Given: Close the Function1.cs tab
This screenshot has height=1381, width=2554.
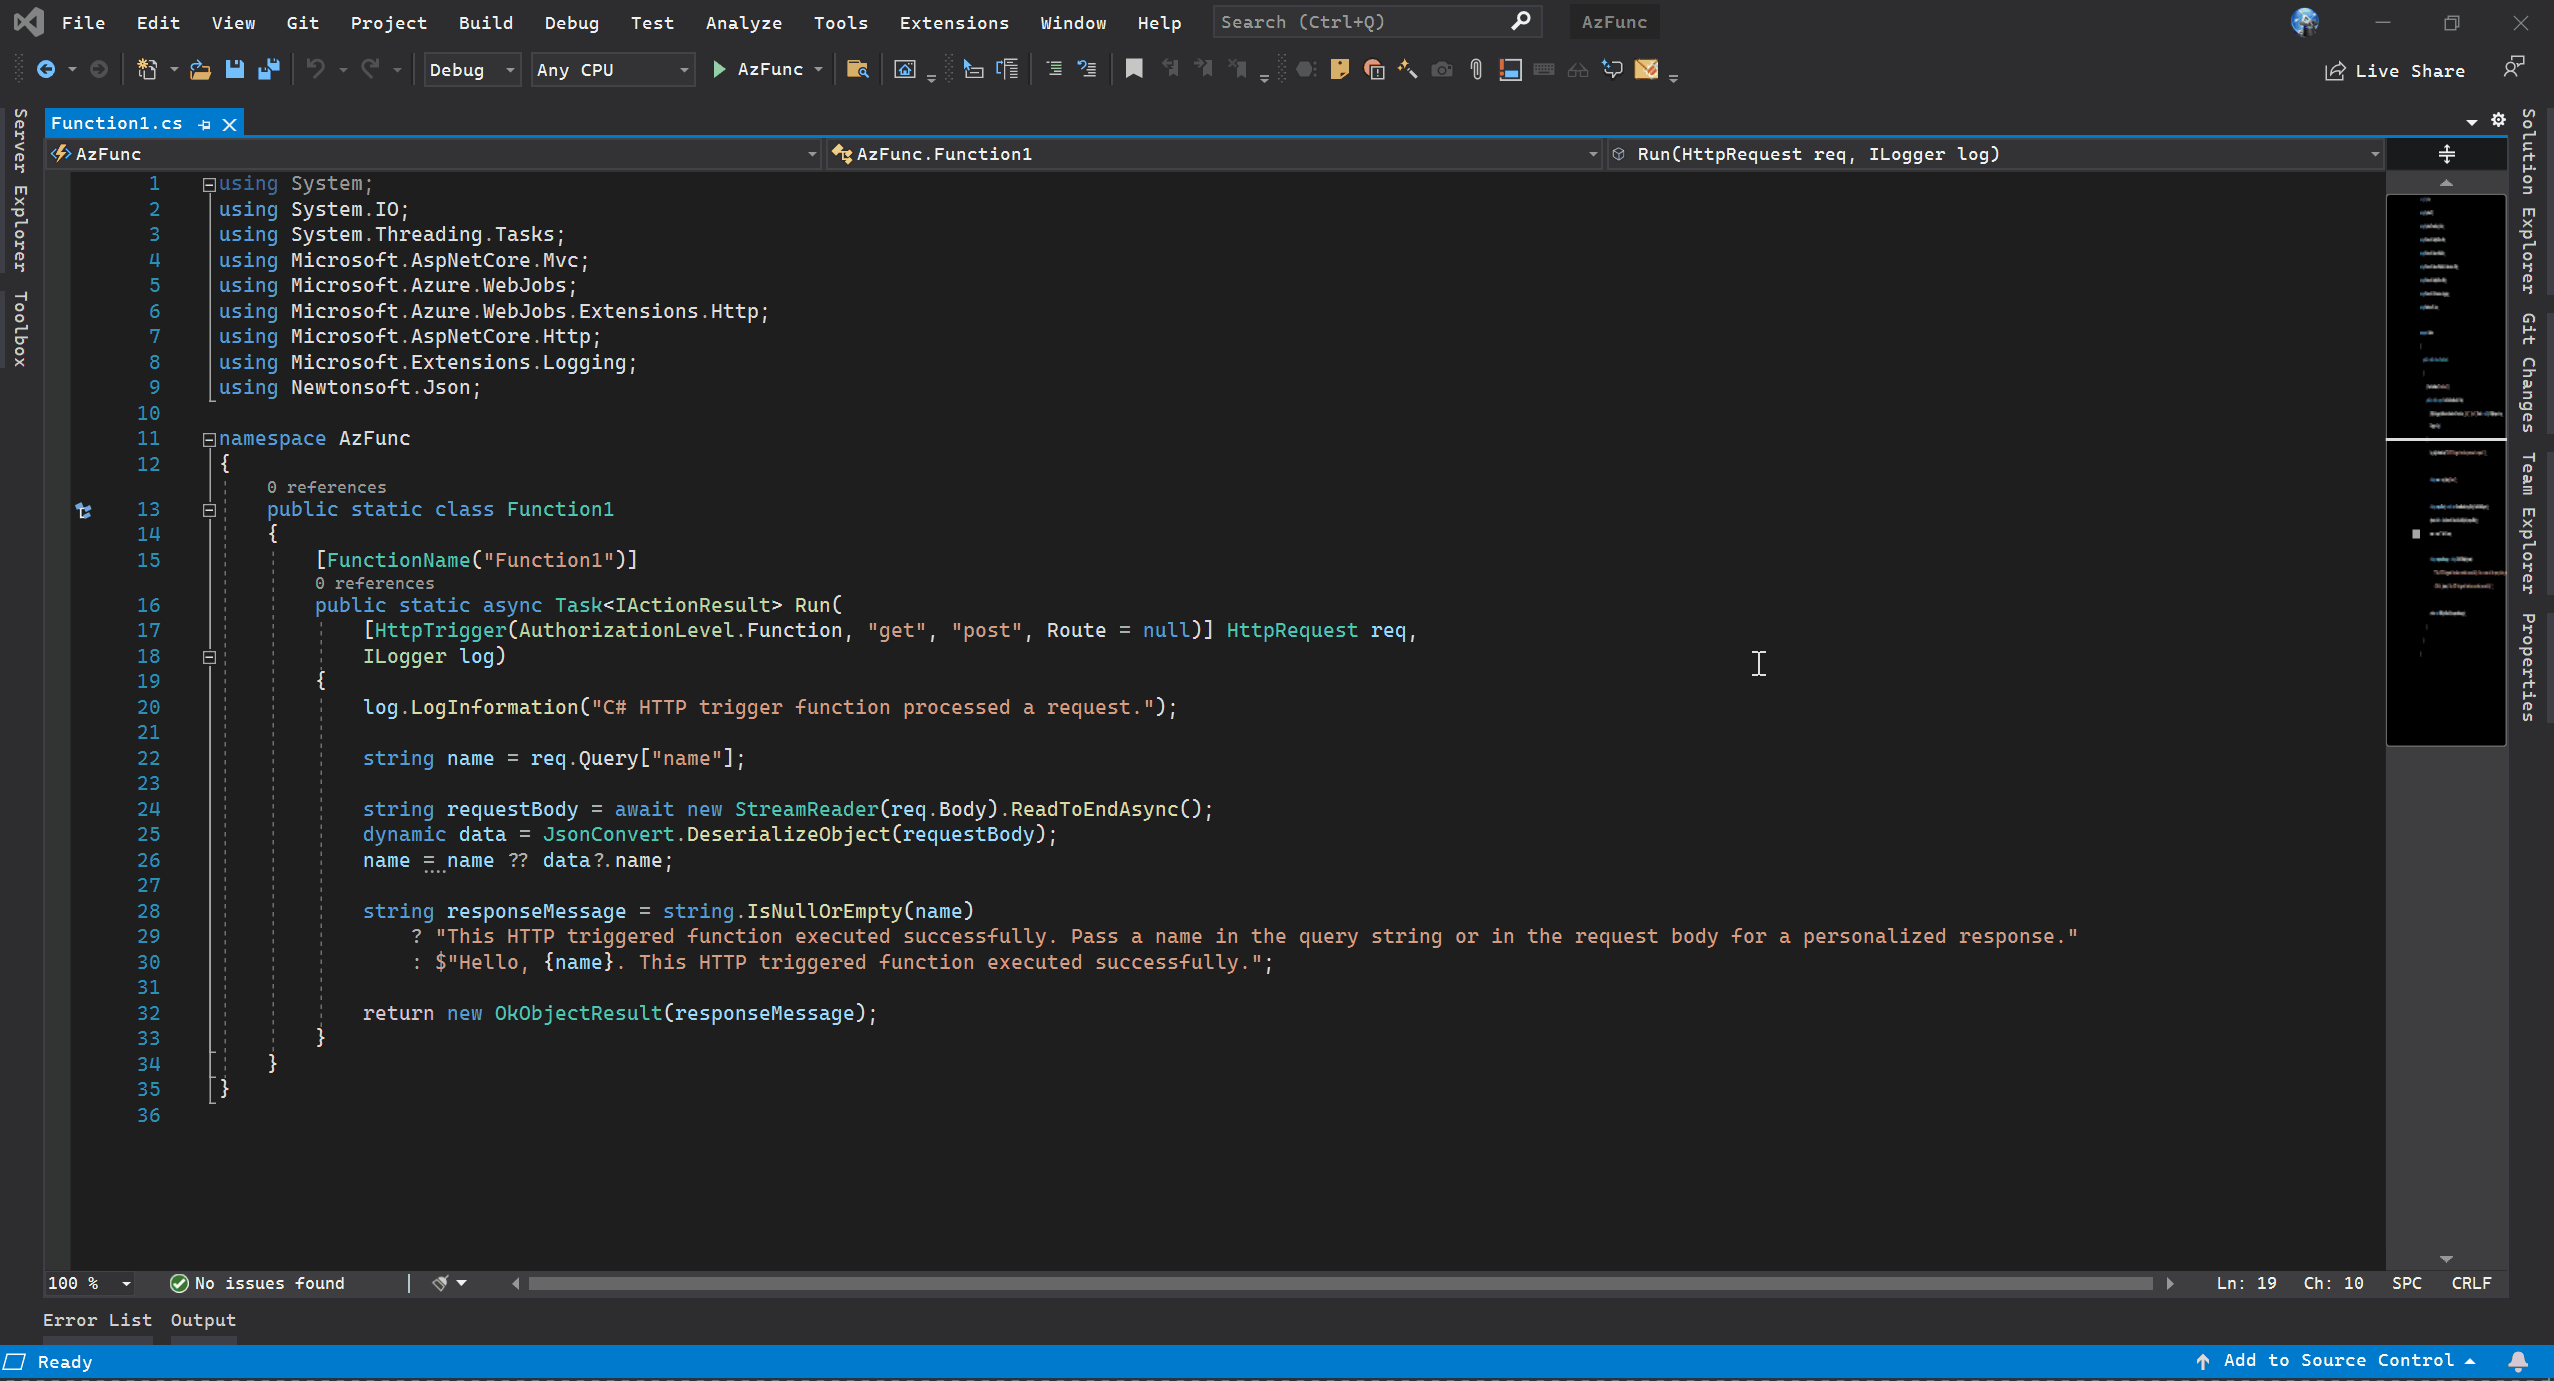Looking at the screenshot, I should click(x=230, y=124).
